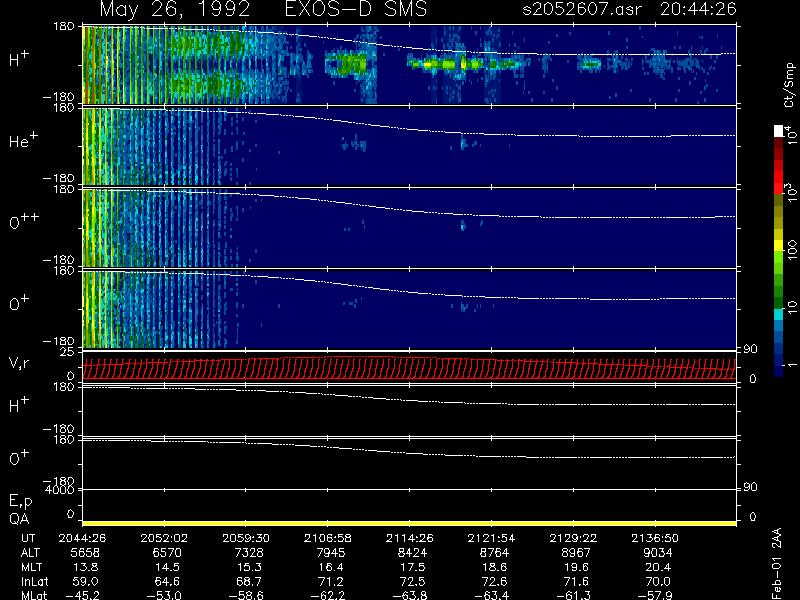Click the 10^3 label on color bar
Image resolution: width=800 pixels, height=600 pixels.
tap(791, 192)
